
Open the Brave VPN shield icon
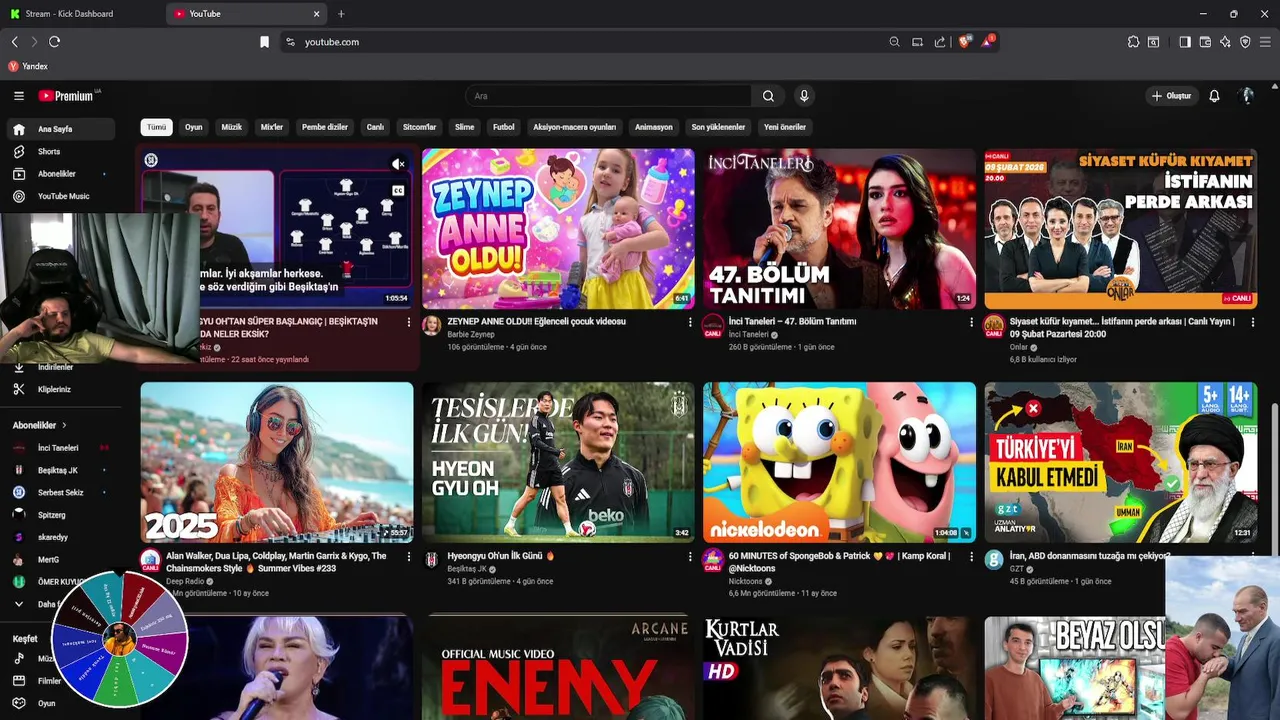click(x=1245, y=42)
